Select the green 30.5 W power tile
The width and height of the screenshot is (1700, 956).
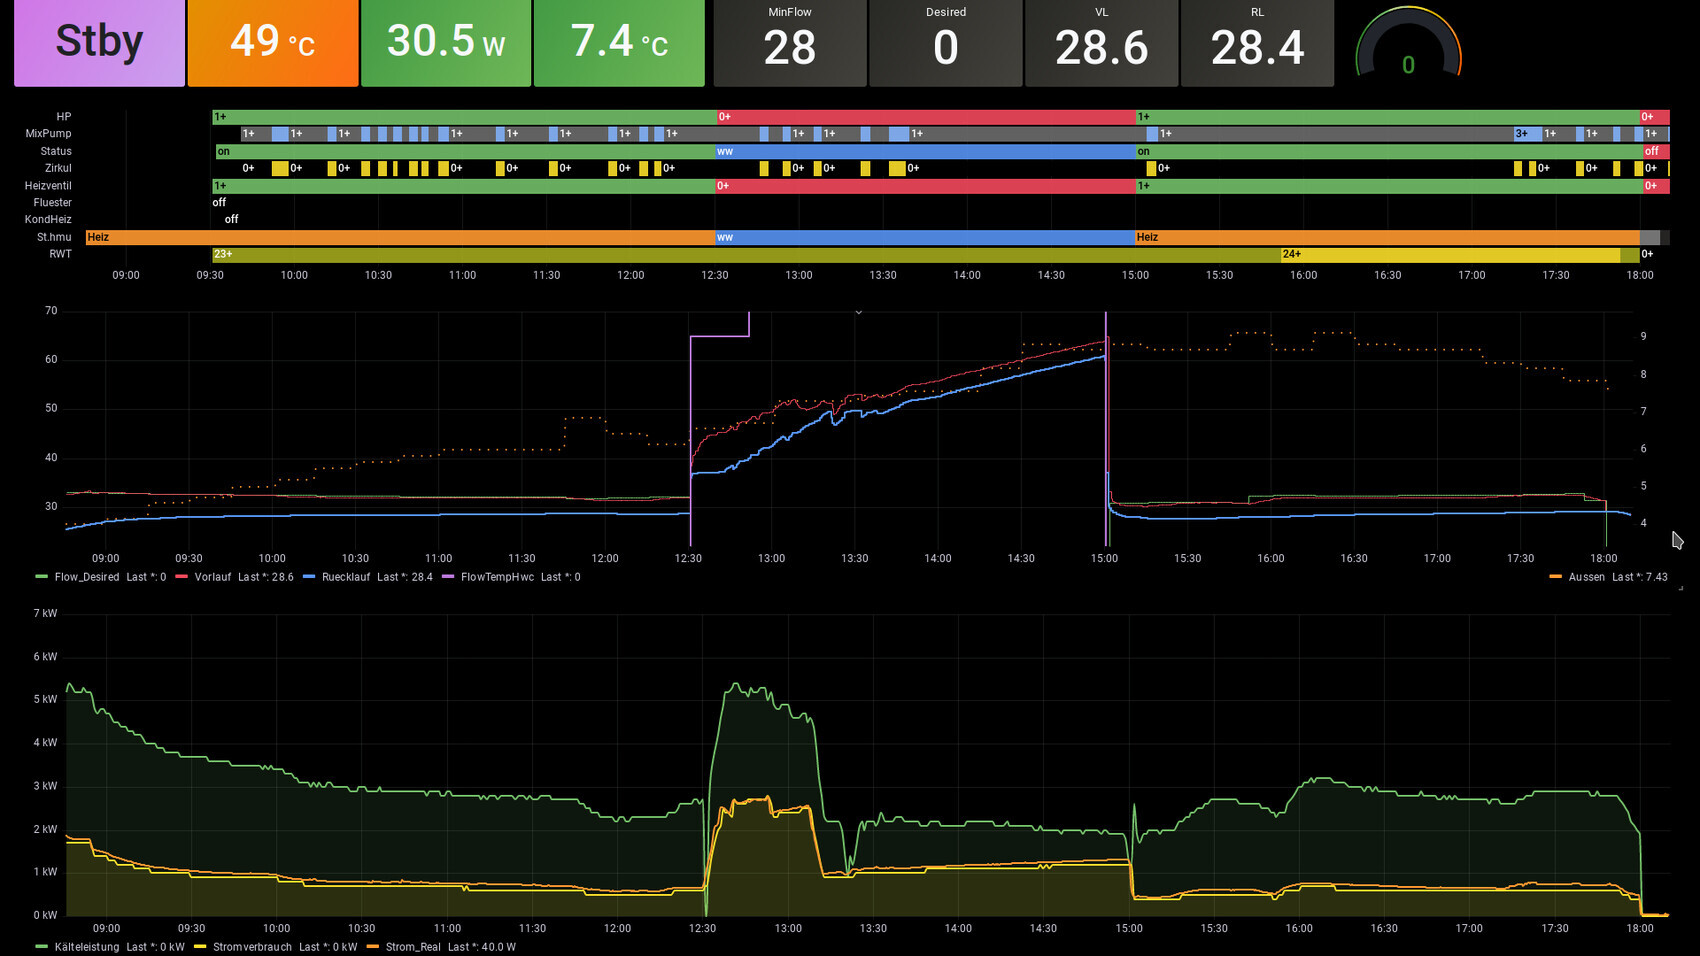tap(445, 43)
